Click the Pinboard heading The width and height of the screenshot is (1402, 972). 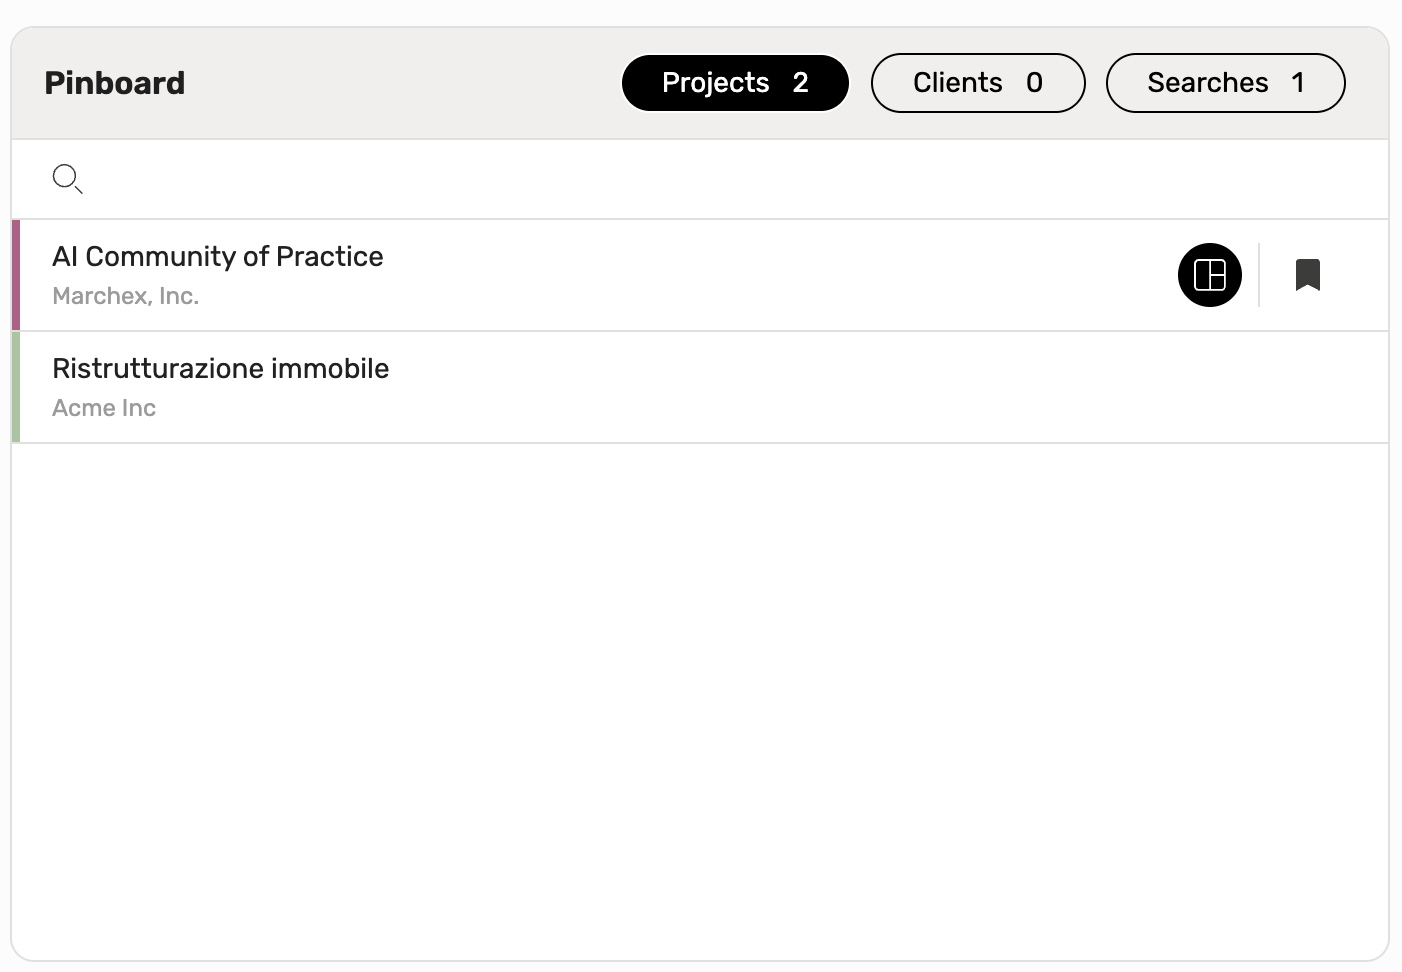click(x=115, y=83)
